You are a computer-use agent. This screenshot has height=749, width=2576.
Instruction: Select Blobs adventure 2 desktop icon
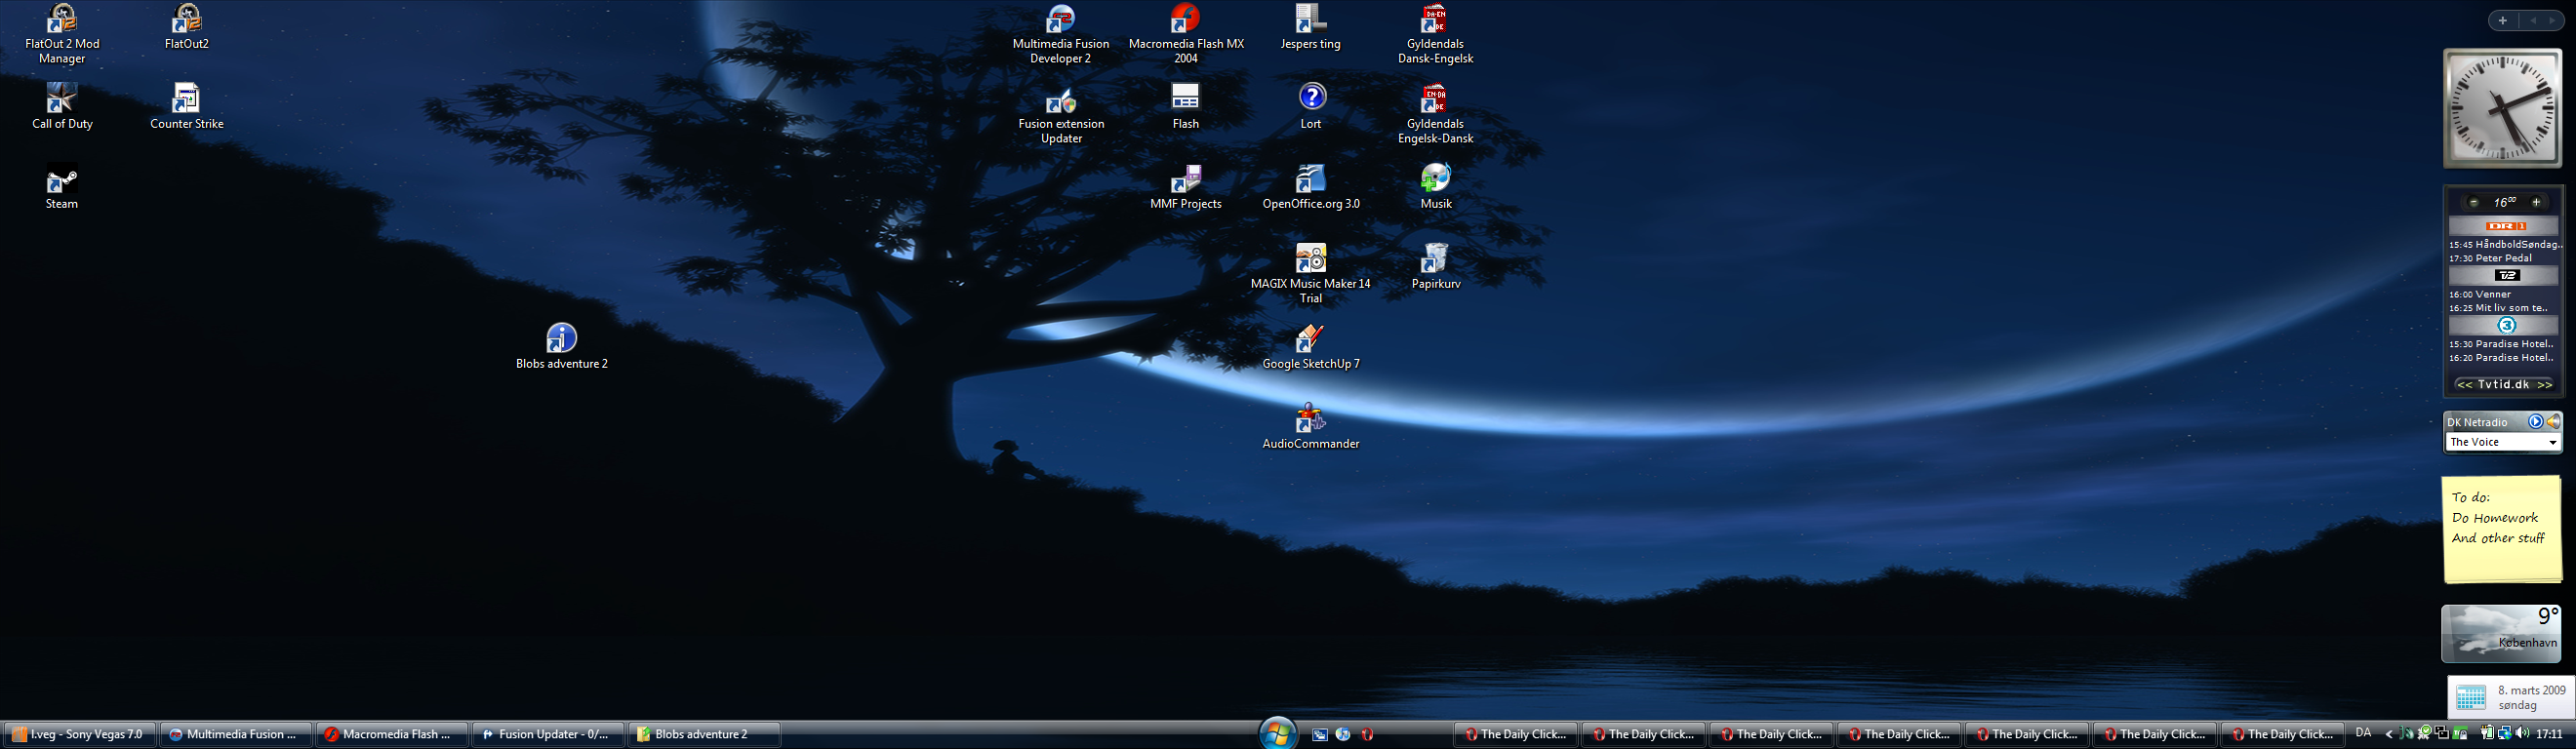(x=561, y=339)
